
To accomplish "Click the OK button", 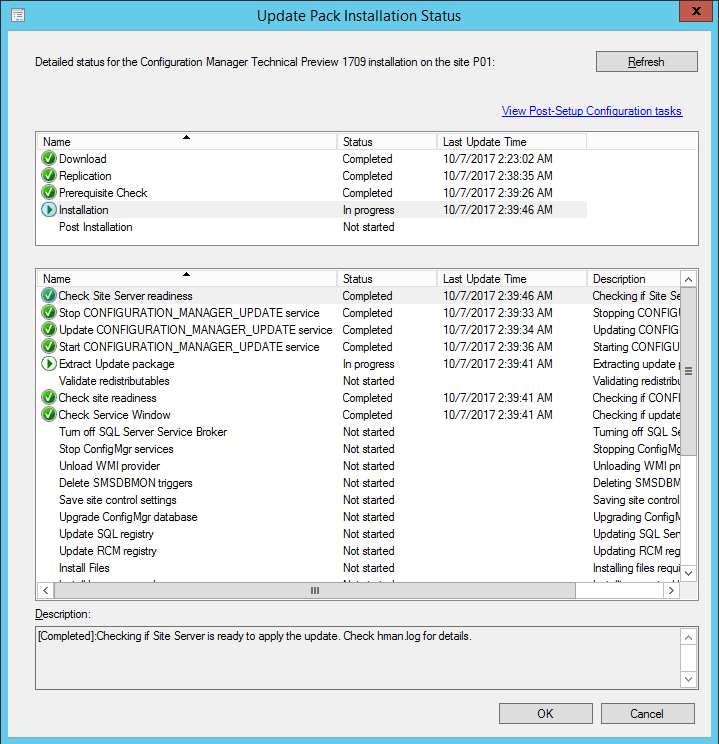I will tap(545, 714).
